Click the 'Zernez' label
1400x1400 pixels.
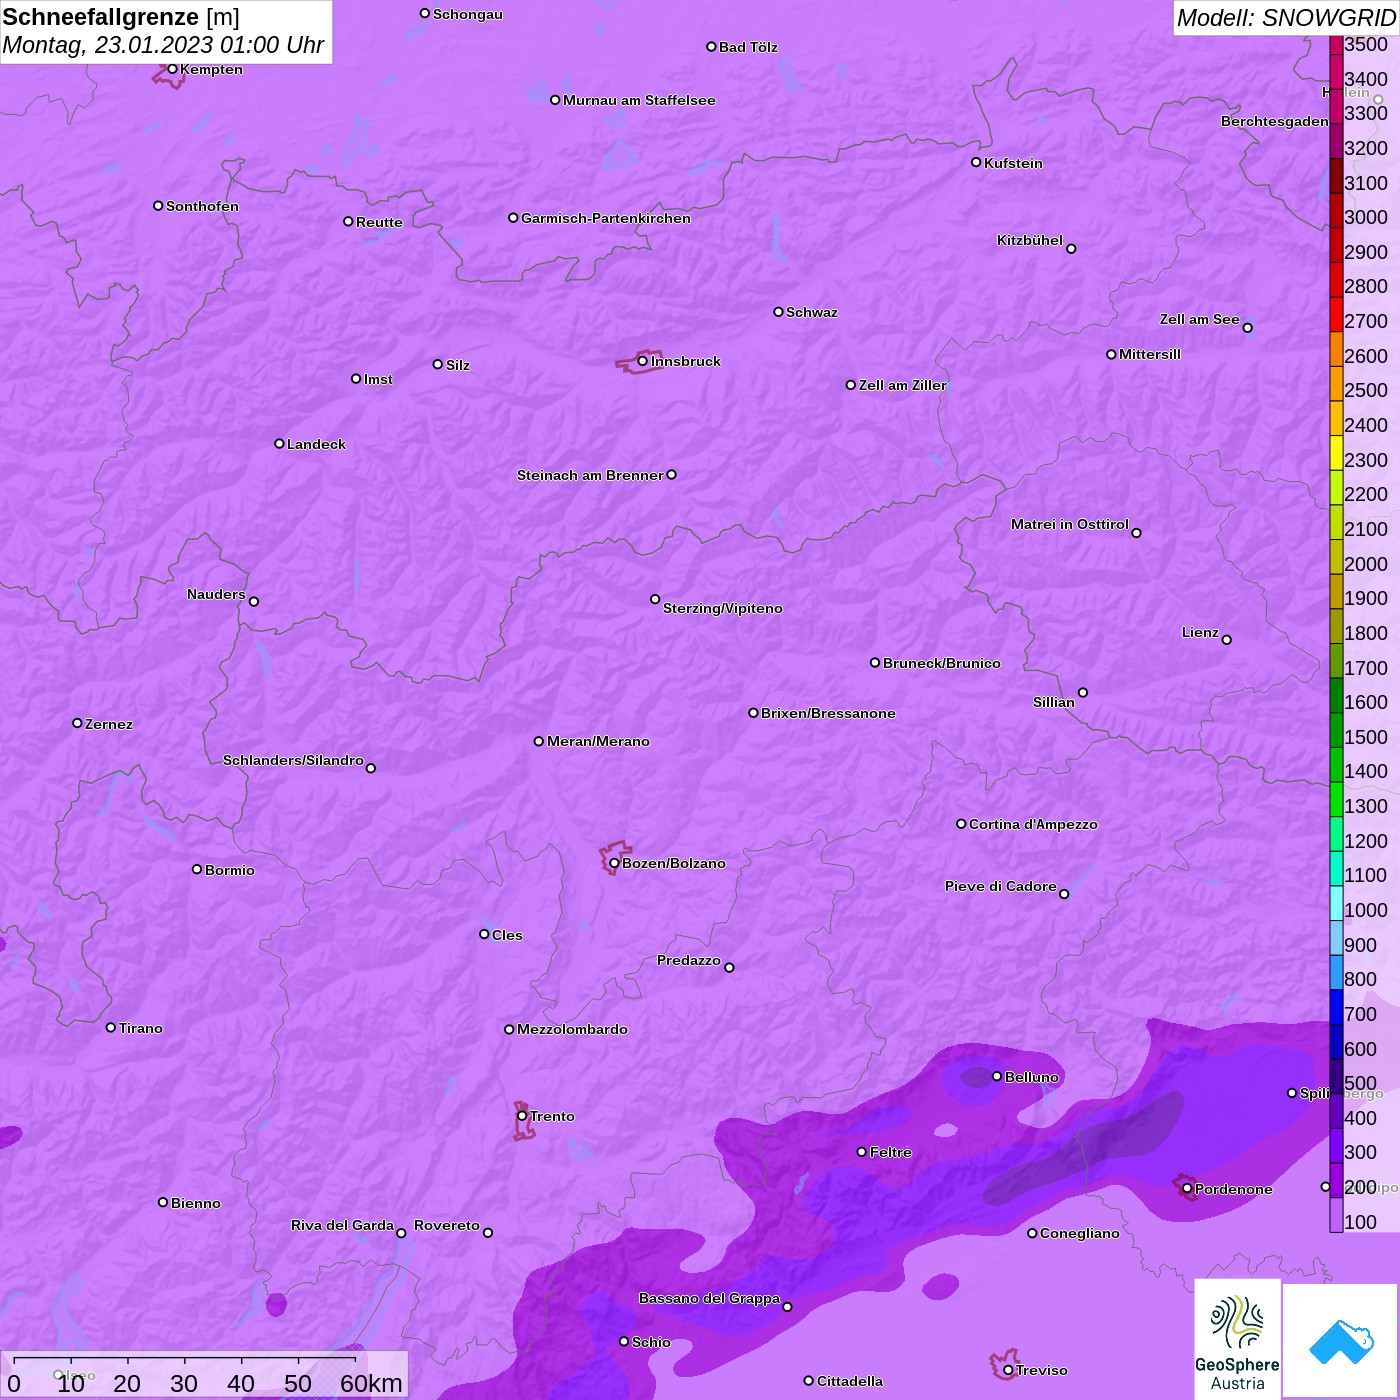pyautogui.click(x=109, y=724)
